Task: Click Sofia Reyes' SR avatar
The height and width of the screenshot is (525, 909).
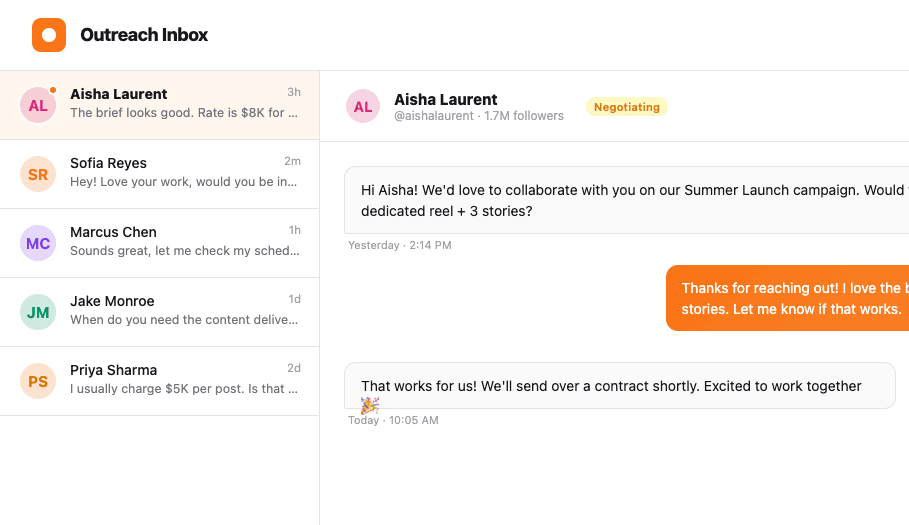Action: pyautogui.click(x=38, y=174)
